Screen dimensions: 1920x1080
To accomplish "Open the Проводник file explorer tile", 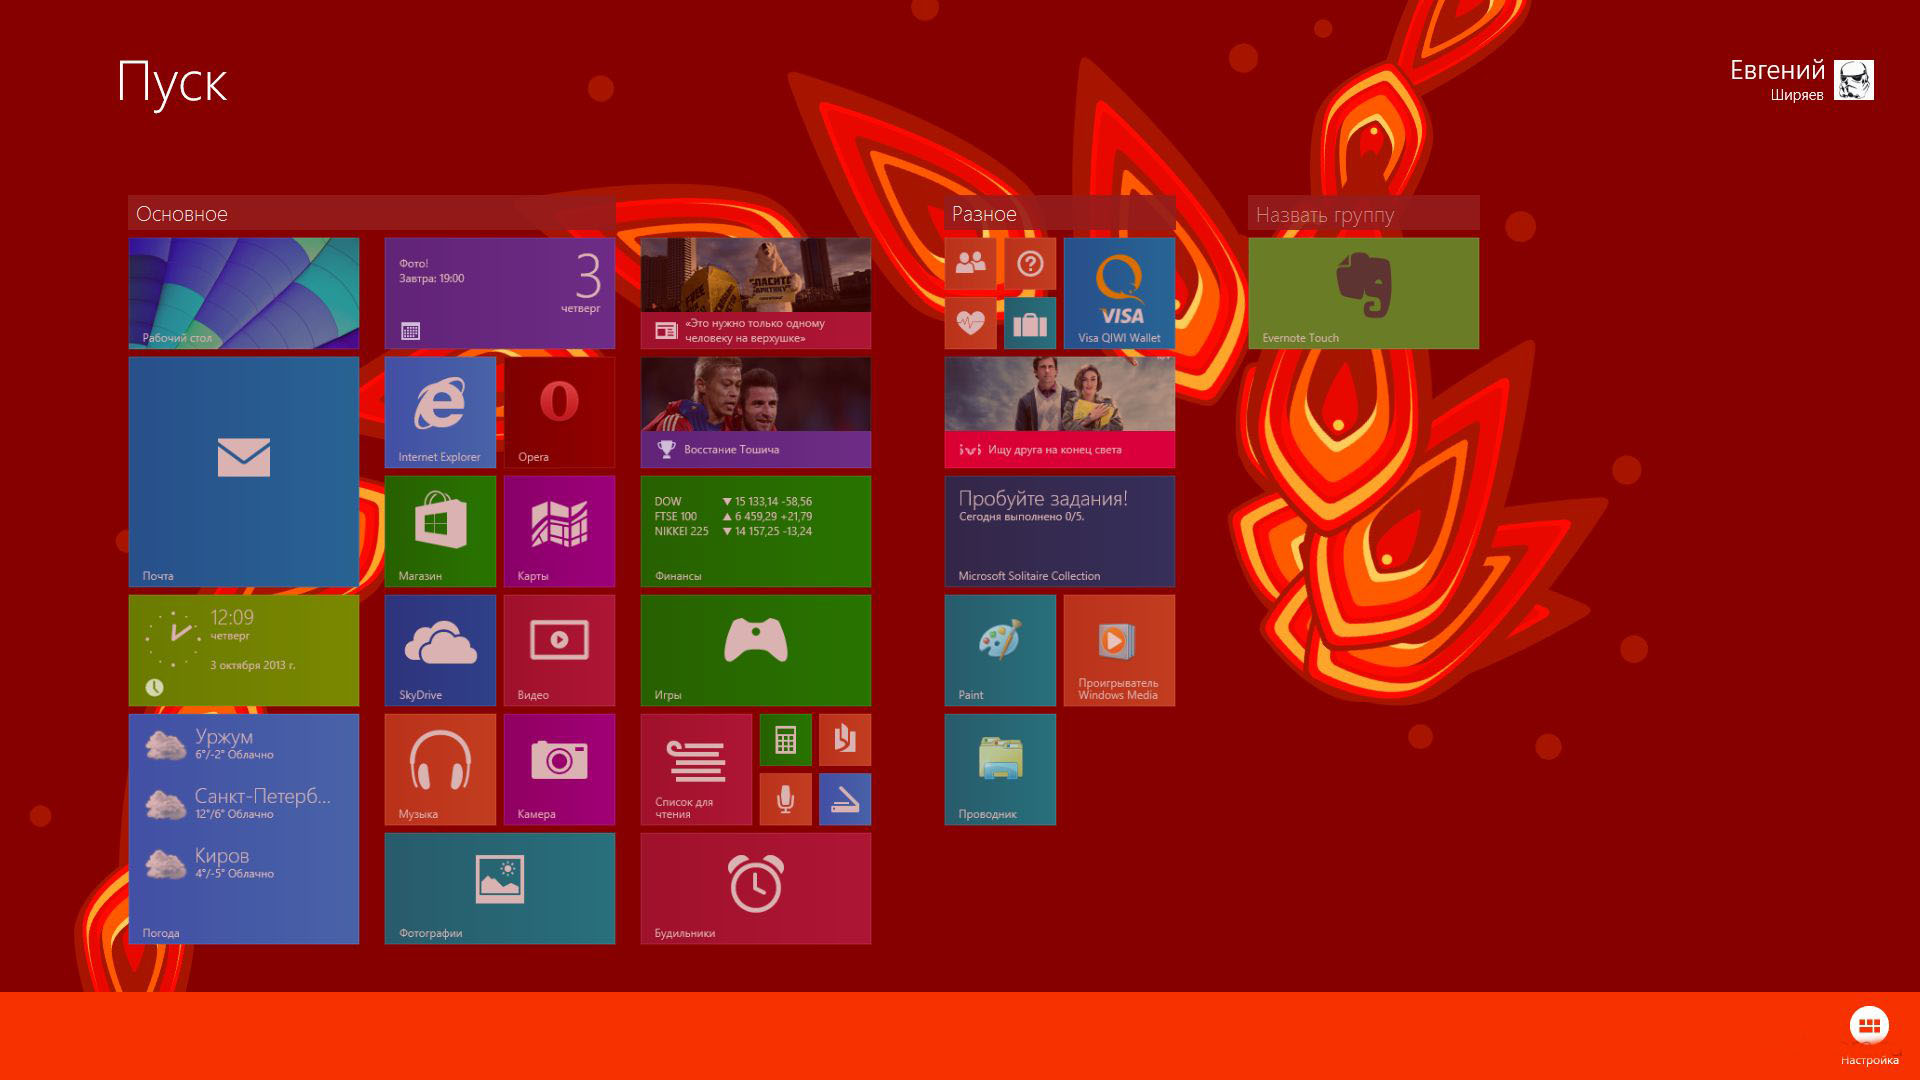I will [1000, 769].
